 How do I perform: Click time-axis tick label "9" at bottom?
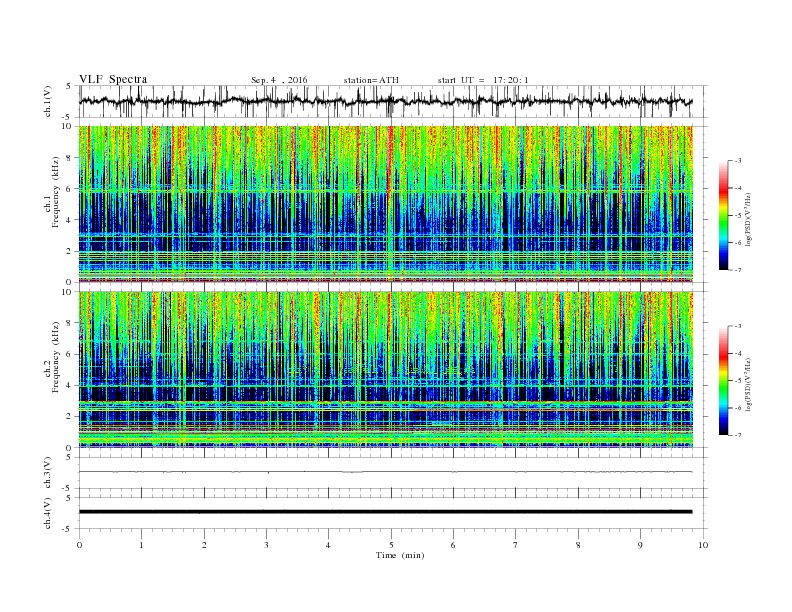tap(640, 545)
